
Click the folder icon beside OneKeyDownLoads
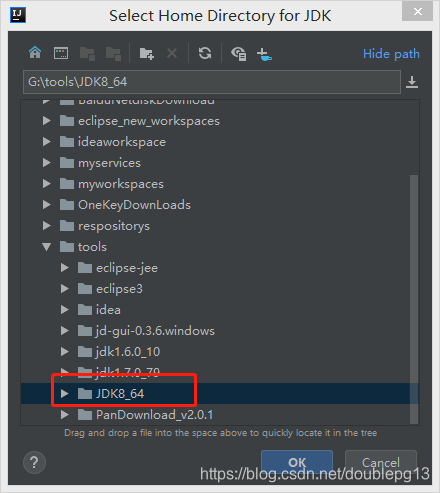tap(67, 204)
